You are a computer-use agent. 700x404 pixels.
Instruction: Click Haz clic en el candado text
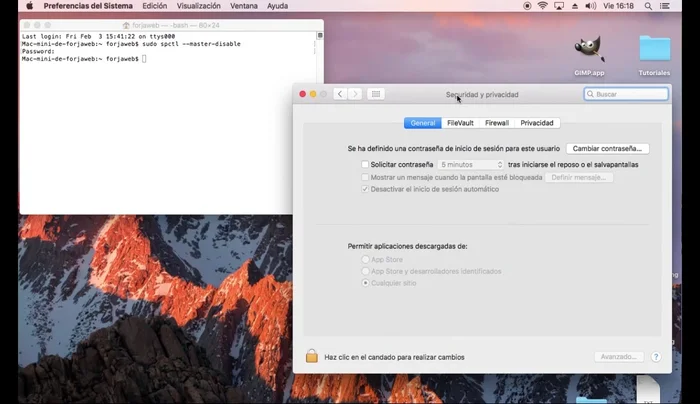coord(395,357)
